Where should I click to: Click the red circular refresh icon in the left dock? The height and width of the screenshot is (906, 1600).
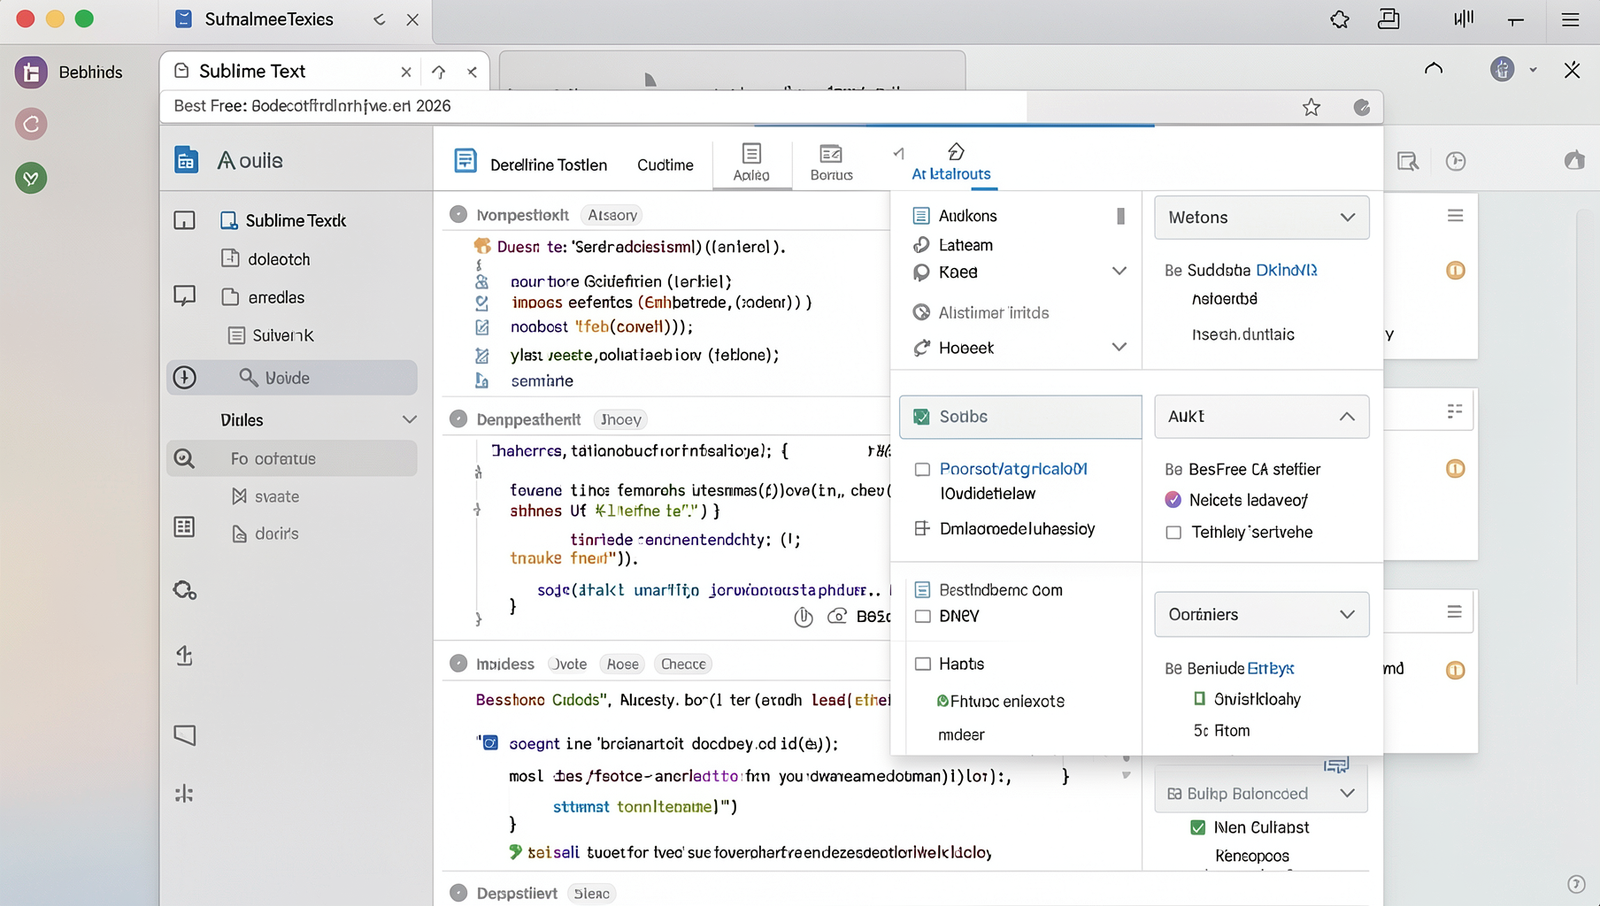[31, 124]
